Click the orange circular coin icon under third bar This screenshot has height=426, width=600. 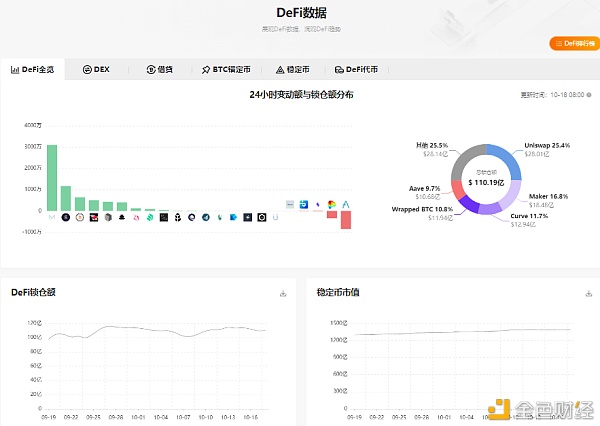[80, 217]
